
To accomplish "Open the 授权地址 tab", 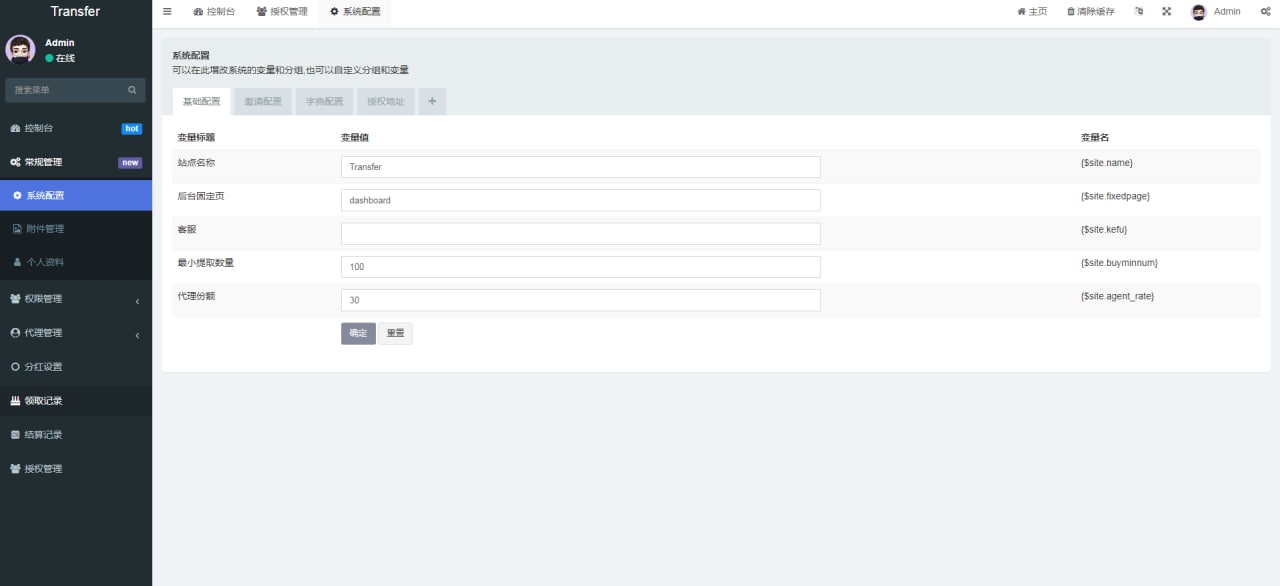I will click(385, 101).
